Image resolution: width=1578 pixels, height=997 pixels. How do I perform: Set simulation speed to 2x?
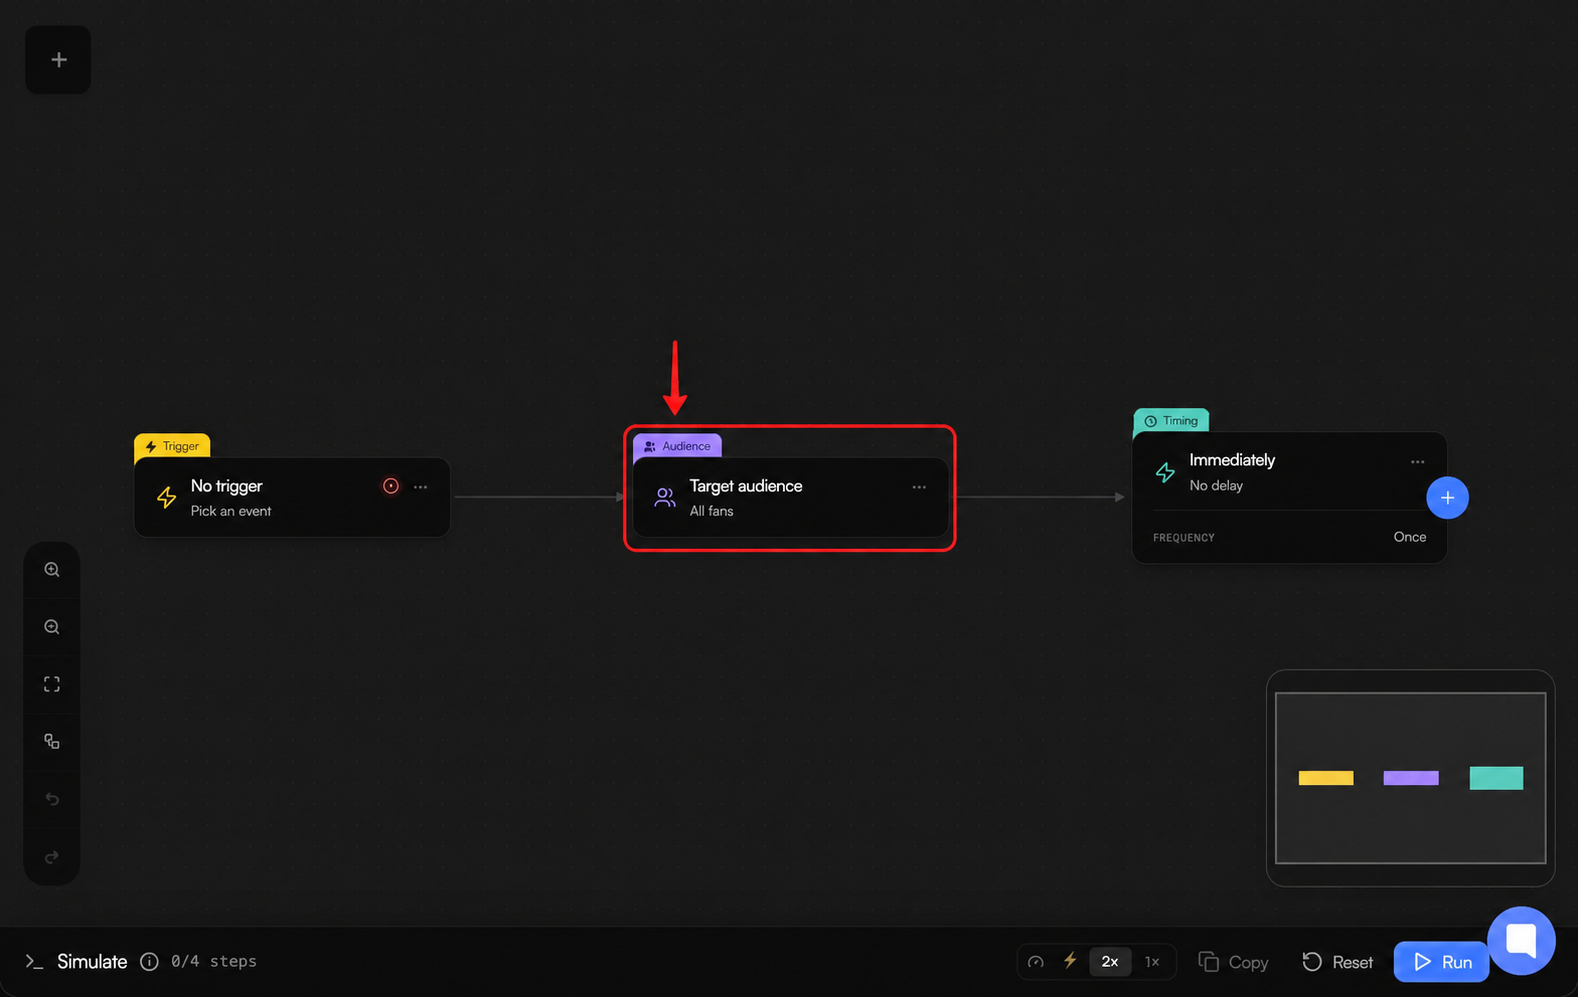(1110, 962)
